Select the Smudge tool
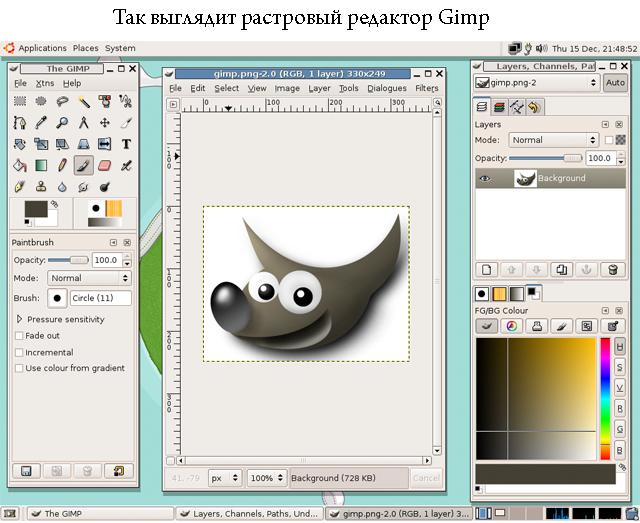640x523 pixels. pos(84,187)
